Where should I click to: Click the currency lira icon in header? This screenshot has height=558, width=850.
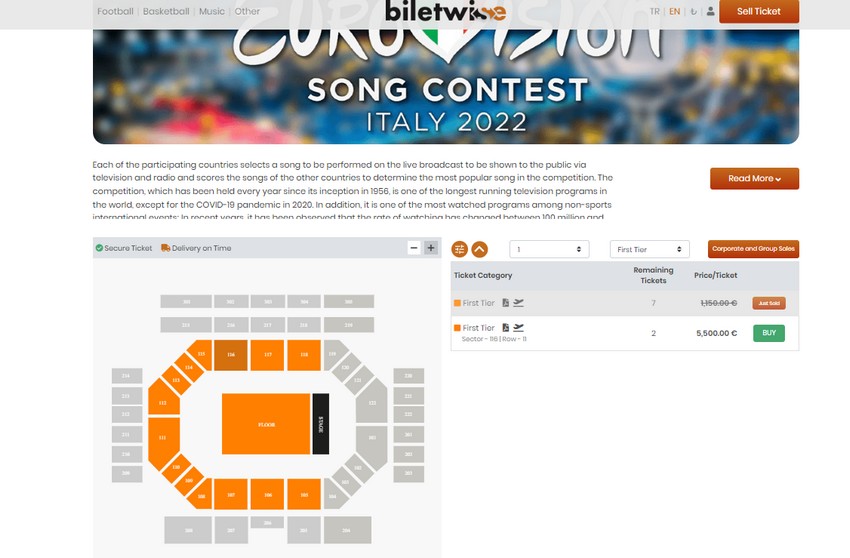pyautogui.click(x=694, y=12)
